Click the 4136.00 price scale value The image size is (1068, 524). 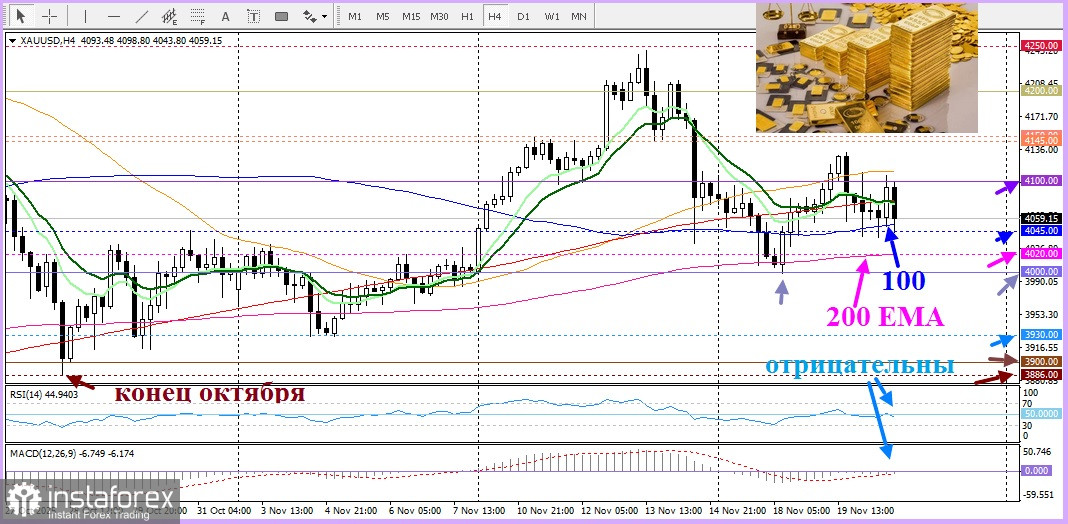(1040, 149)
